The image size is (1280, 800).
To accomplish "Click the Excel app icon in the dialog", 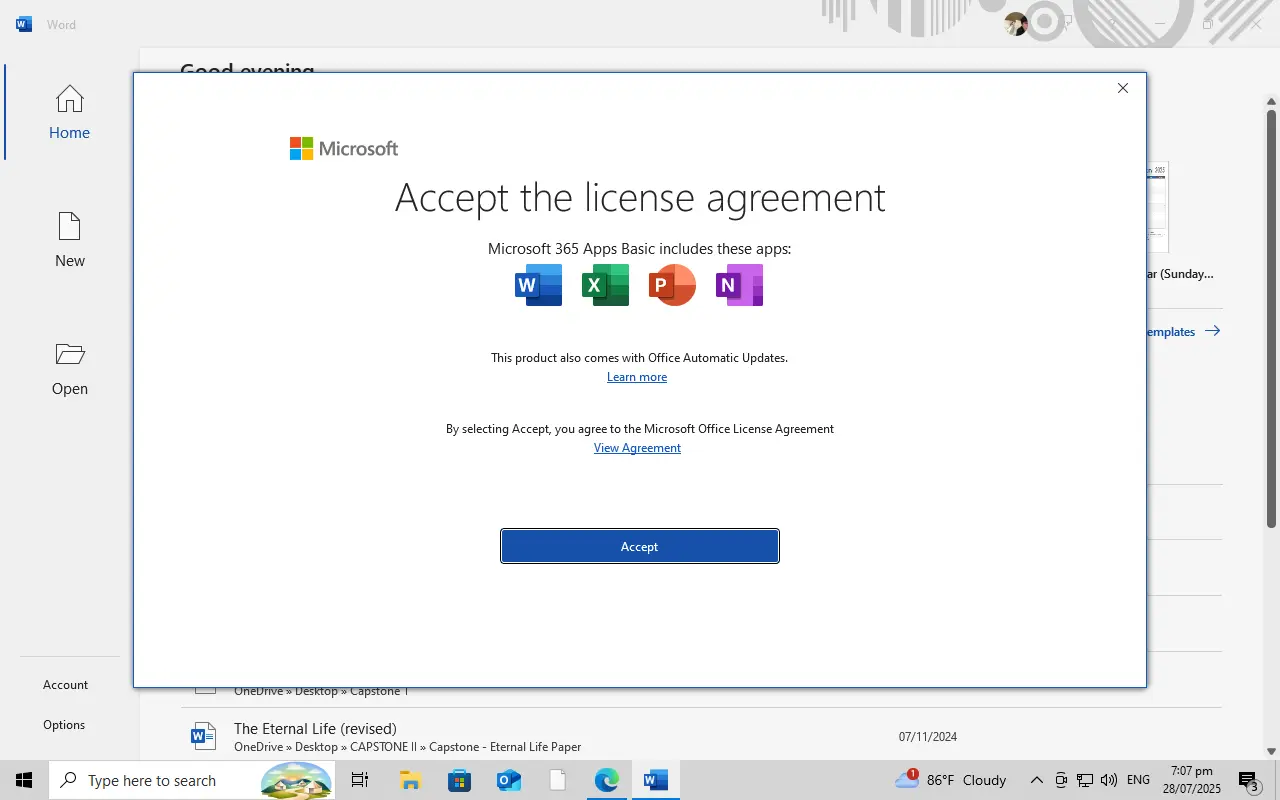I will [605, 286].
